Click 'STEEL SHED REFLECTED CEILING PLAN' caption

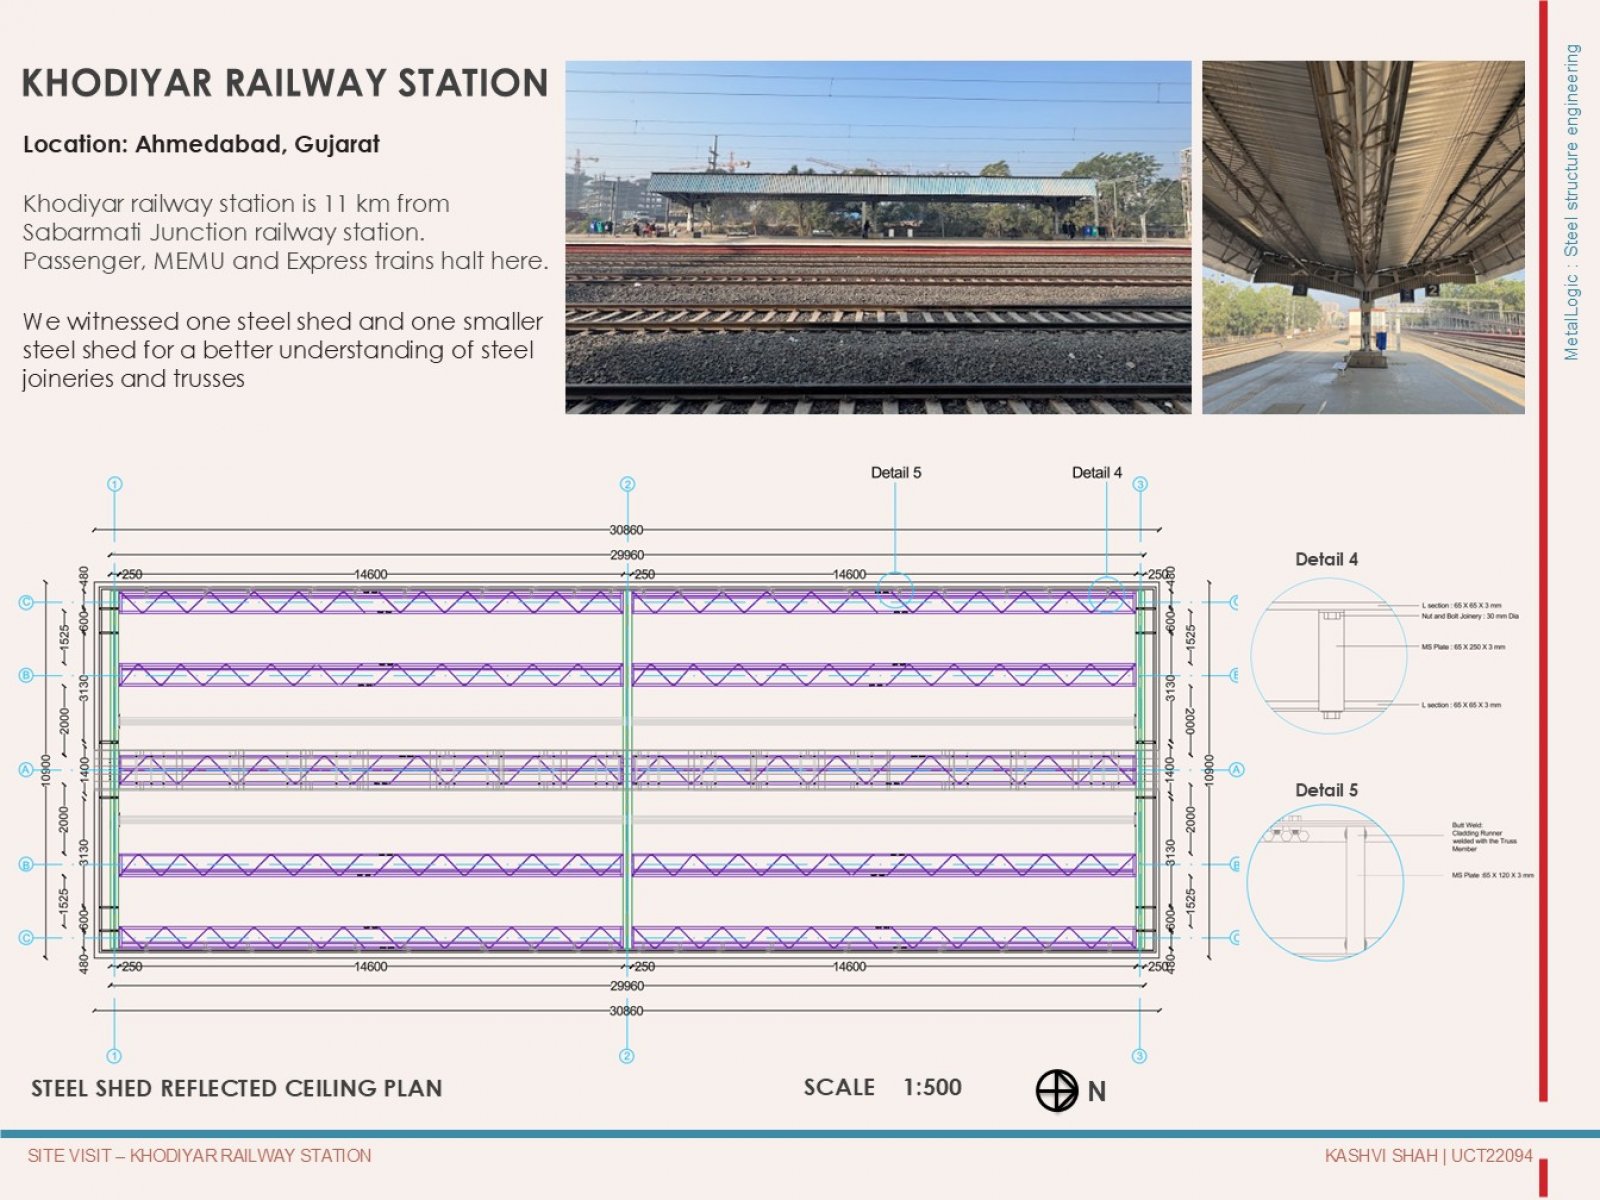point(237,1089)
